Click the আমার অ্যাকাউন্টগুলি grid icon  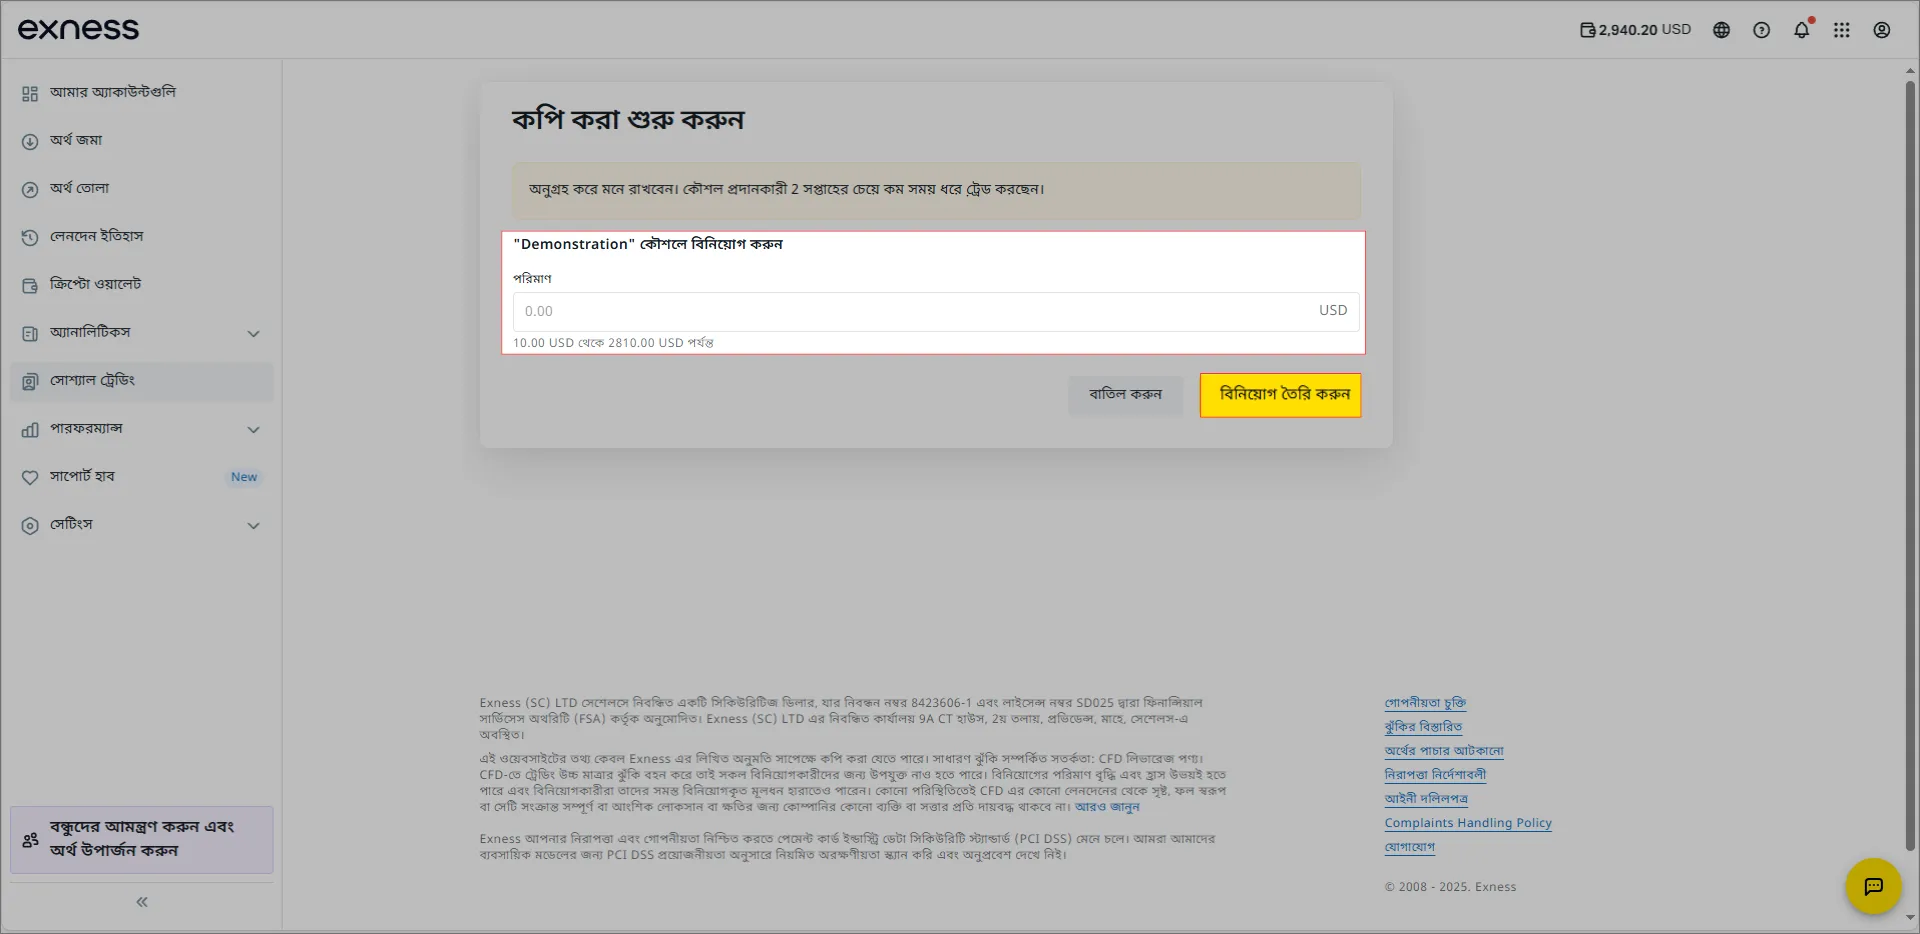tap(30, 93)
